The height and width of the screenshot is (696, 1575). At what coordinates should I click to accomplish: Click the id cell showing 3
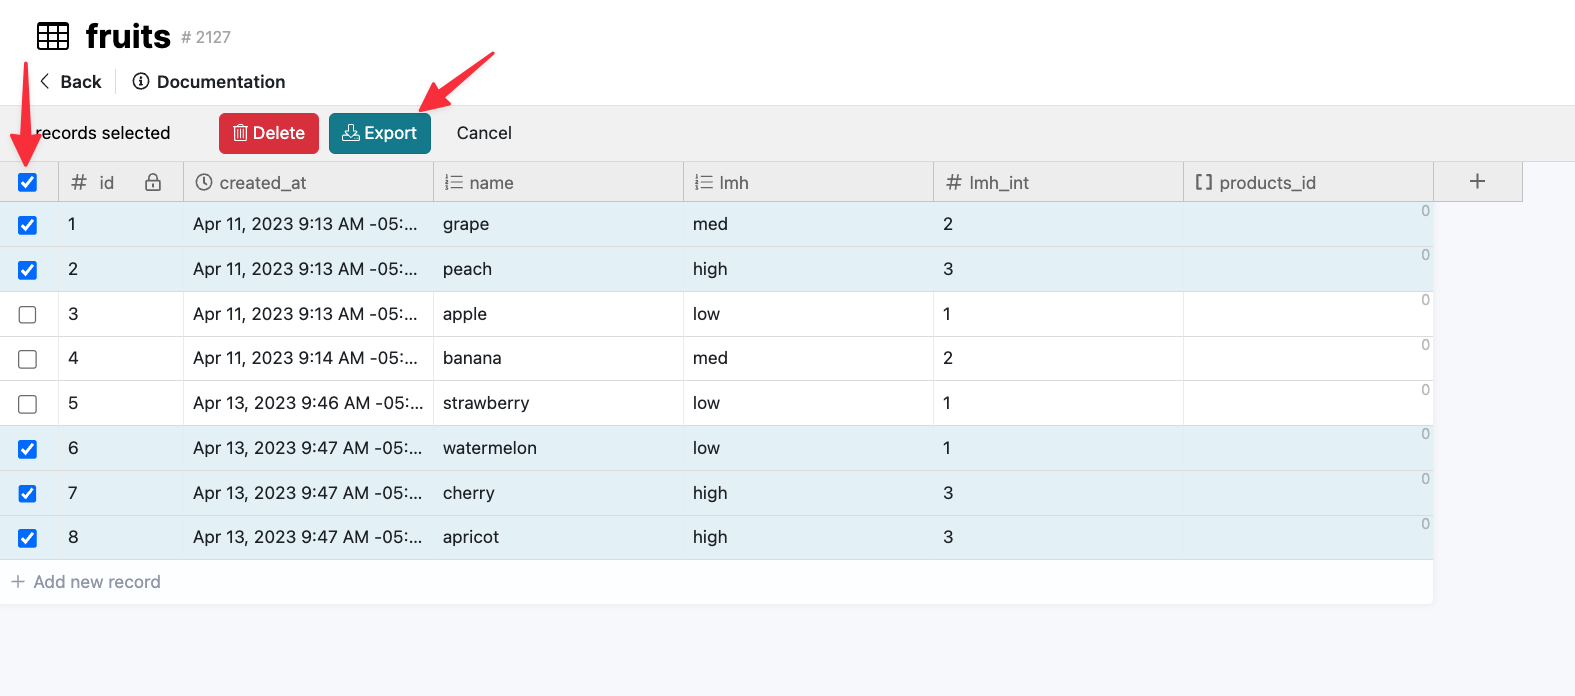click(x=121, y=314)
